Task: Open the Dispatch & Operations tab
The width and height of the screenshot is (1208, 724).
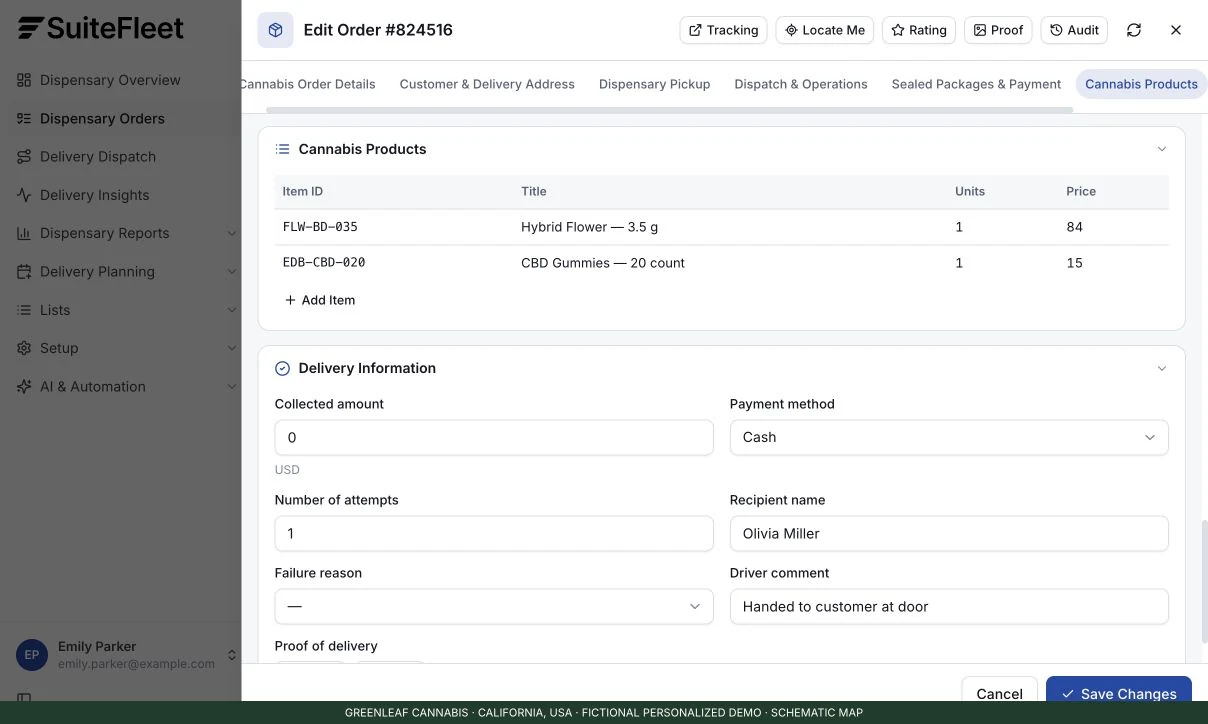Action: point(801,84)
